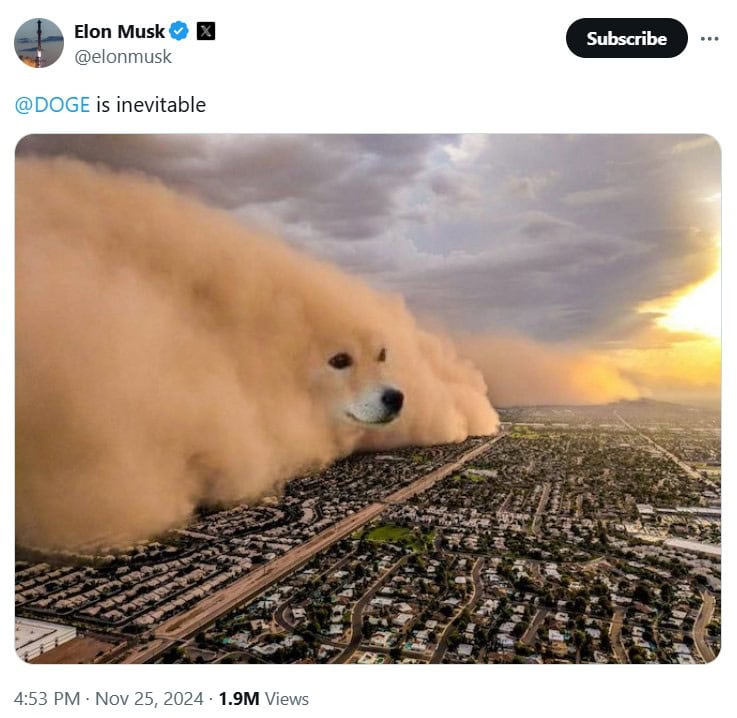Open the Elon Musk display name link

point(119,31)
